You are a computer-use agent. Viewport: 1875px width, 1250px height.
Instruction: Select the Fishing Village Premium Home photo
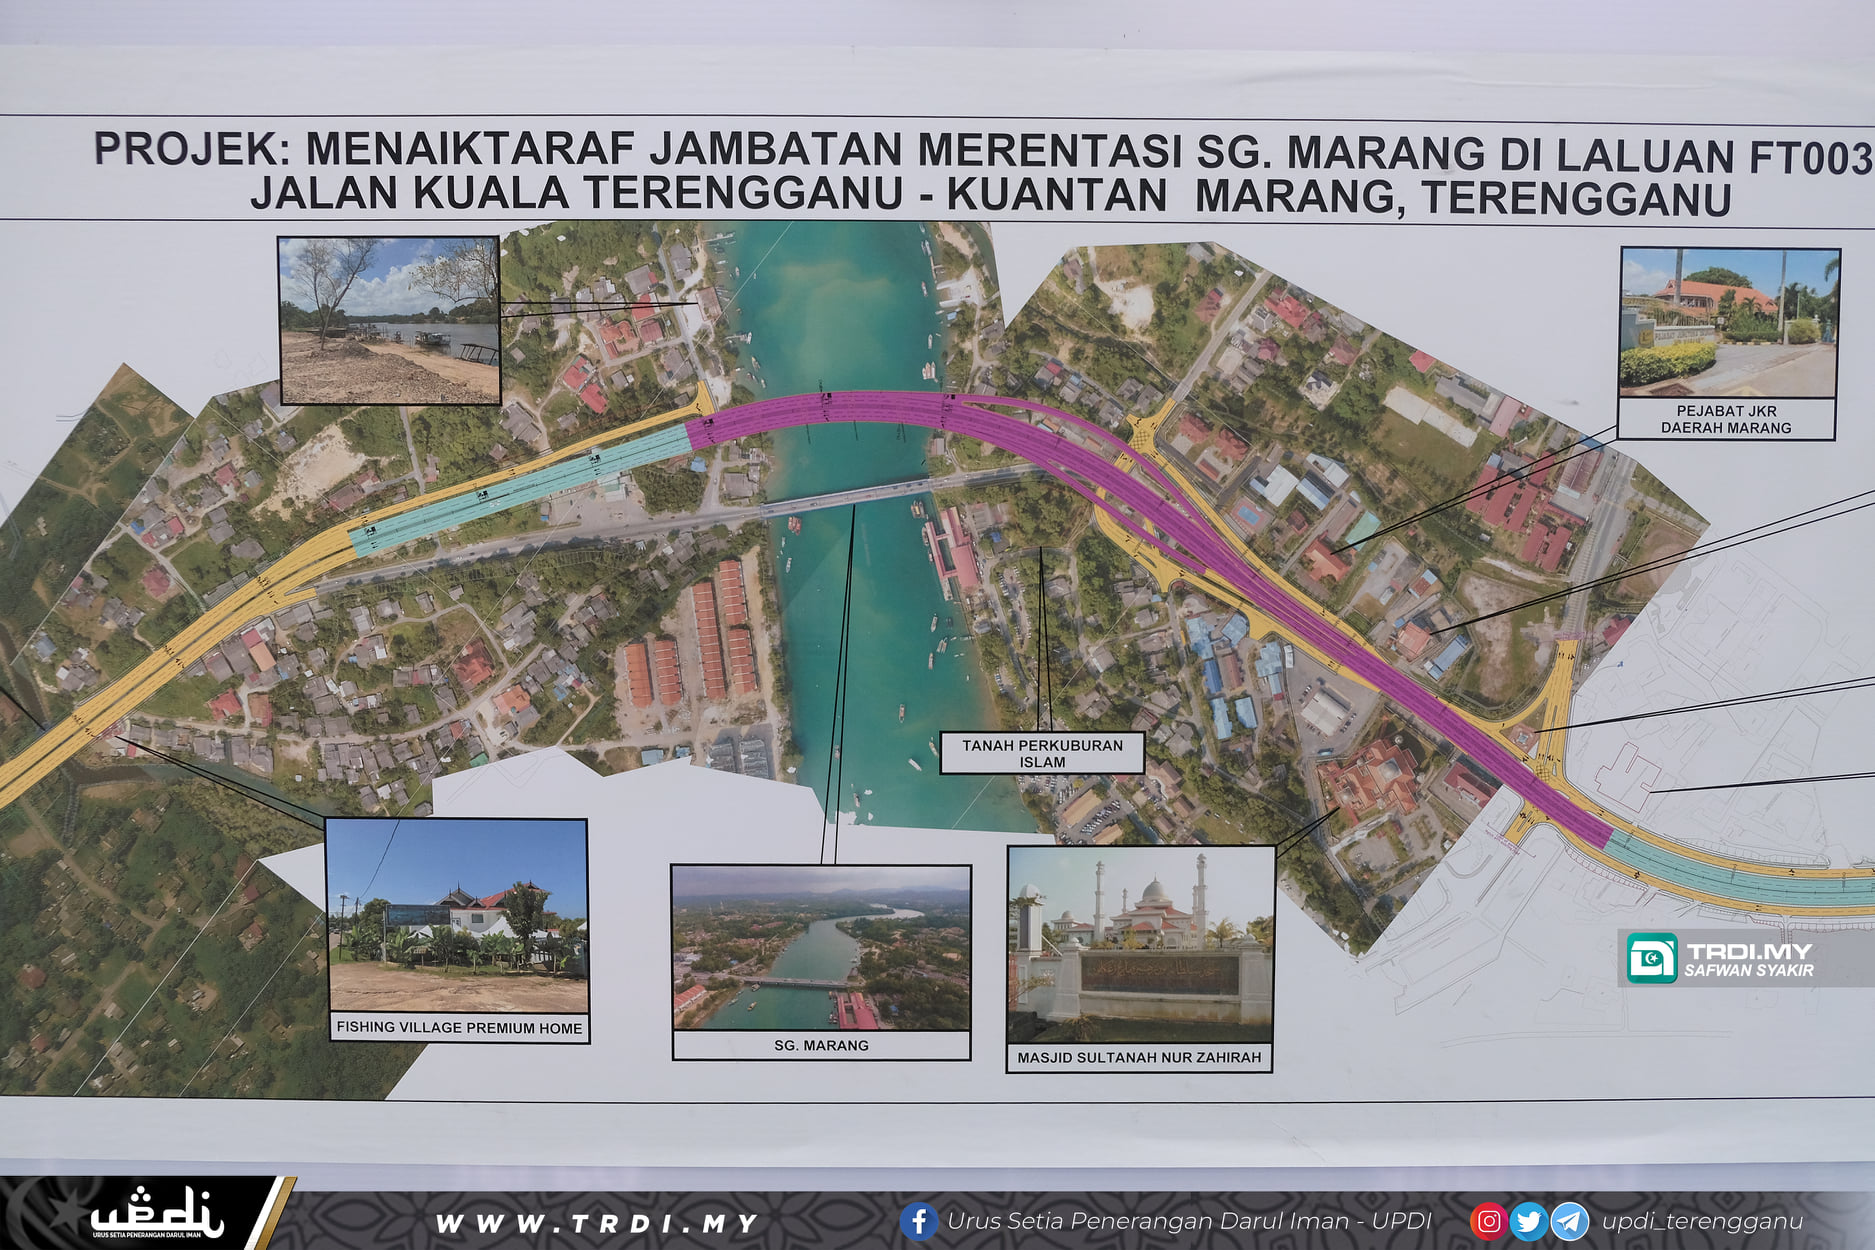click(x=458, y=915)
